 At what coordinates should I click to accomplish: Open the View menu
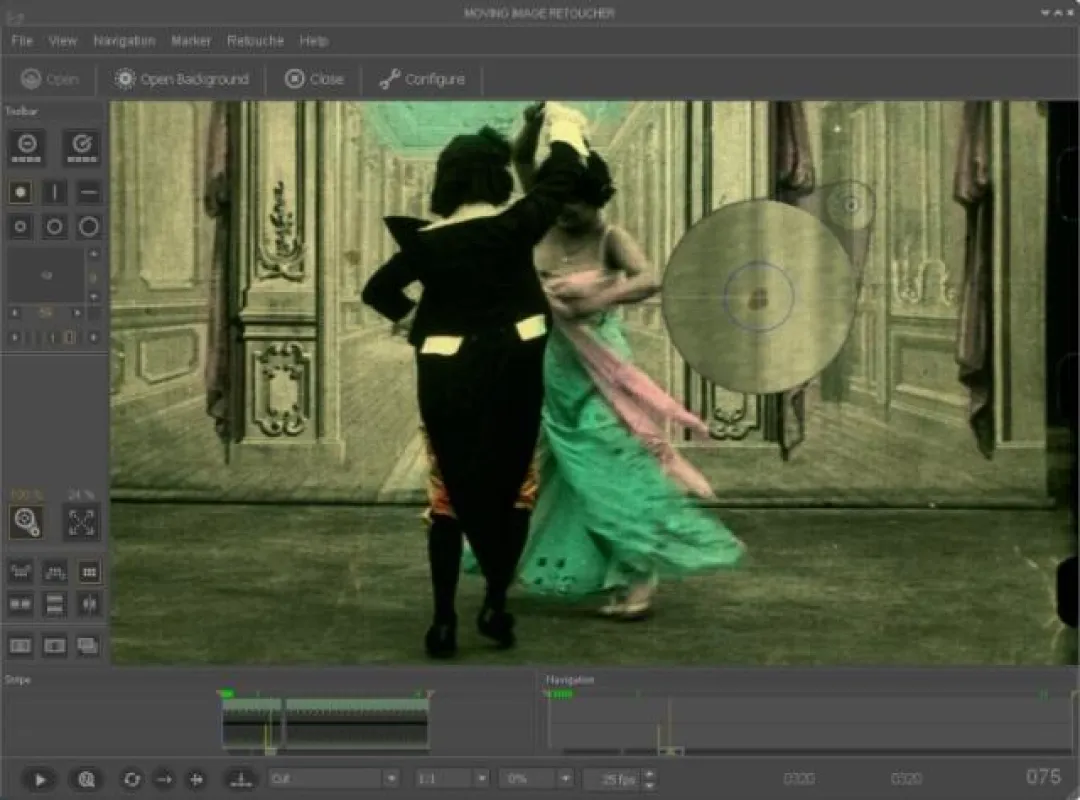(x=62, y=41)
